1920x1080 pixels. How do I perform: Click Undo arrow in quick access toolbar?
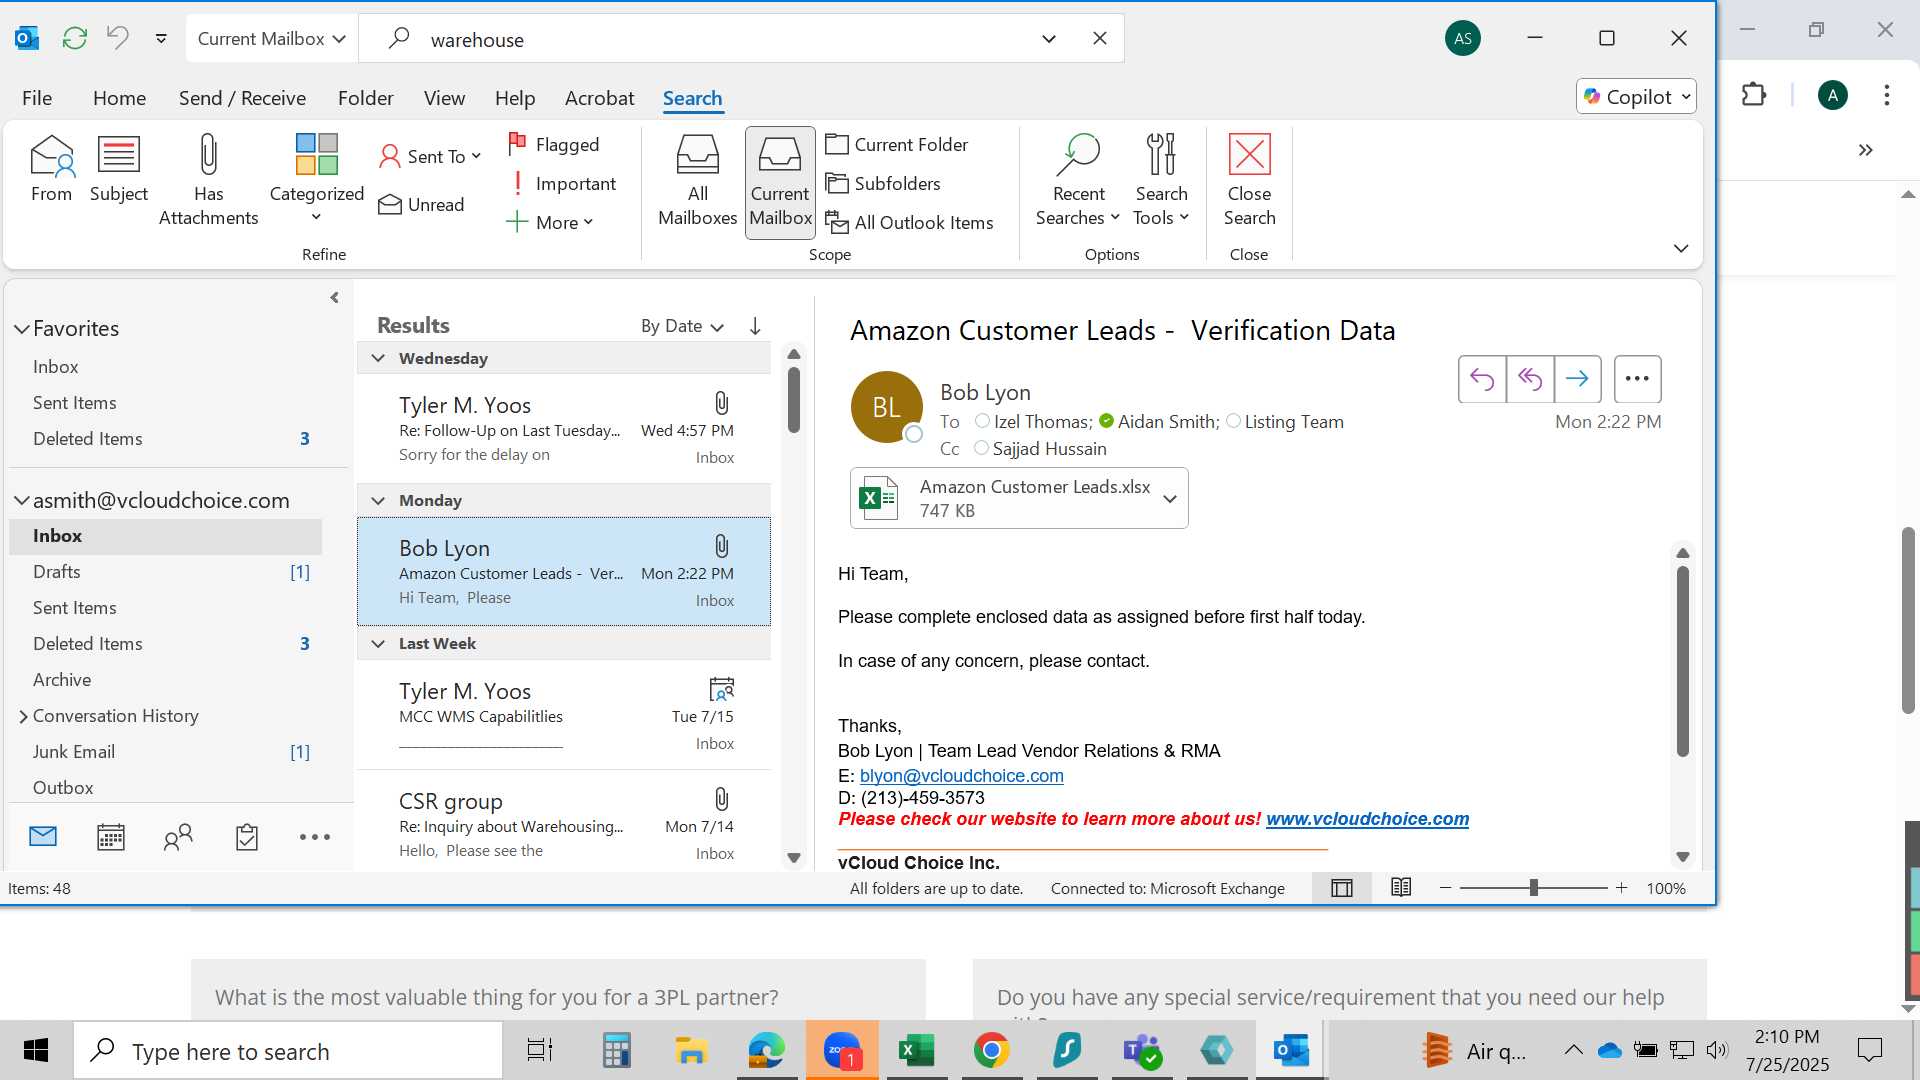[x=118, y=38]
